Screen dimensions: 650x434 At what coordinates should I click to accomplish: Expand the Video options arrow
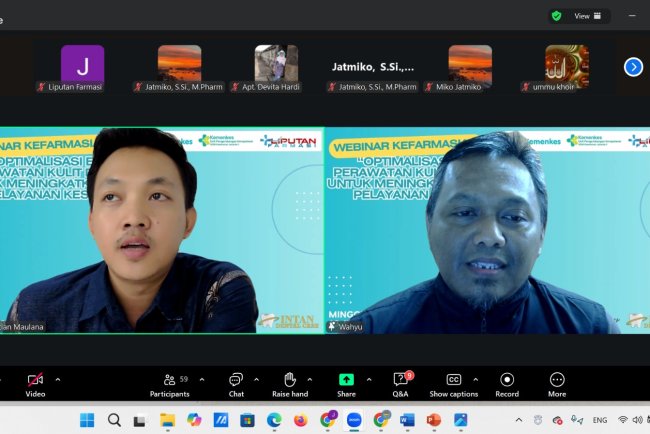(58, 379)
